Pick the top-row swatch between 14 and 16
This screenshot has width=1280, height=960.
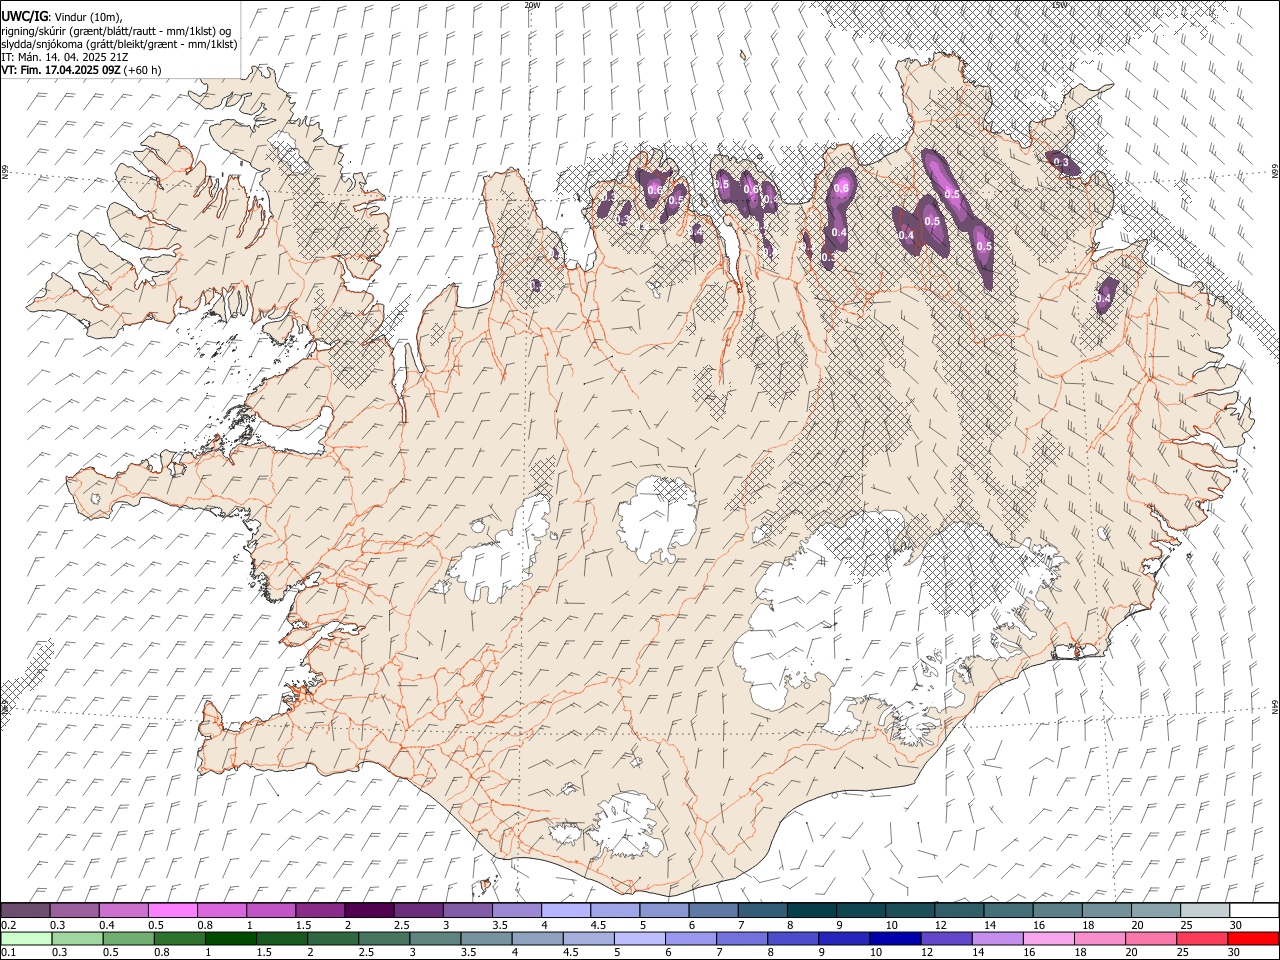(x=1008, y=911)
